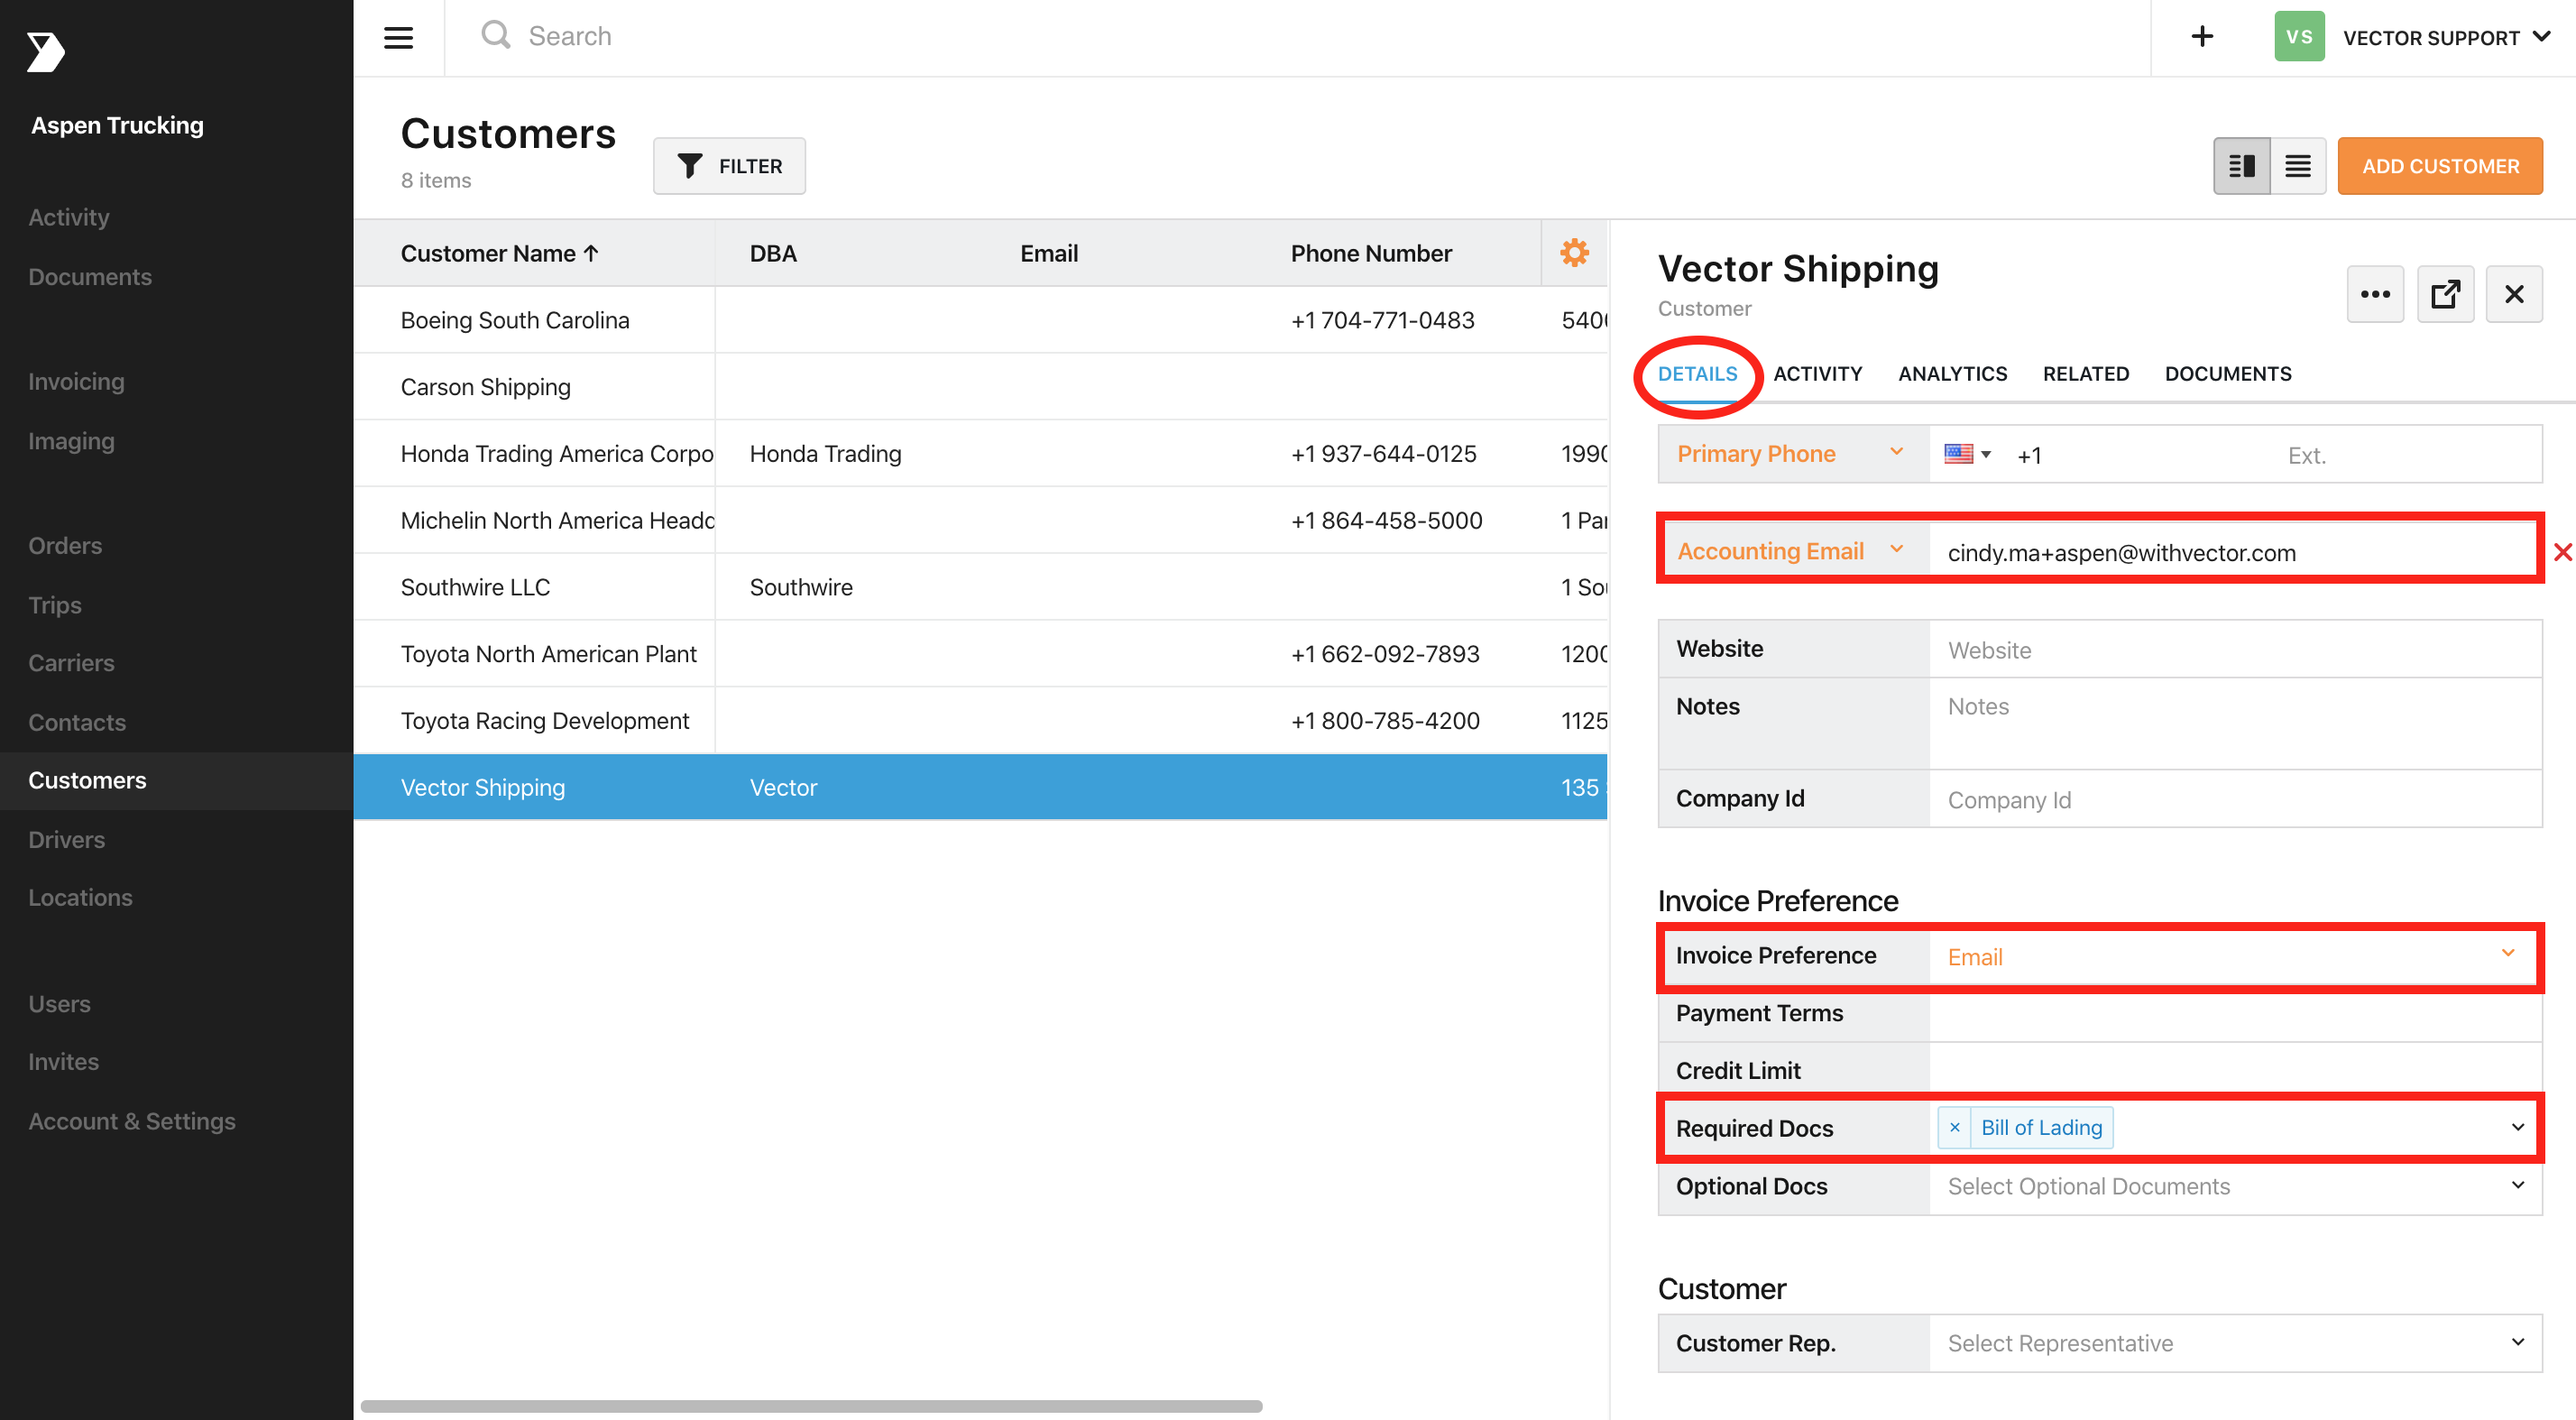The image size is (2576, 1420).
Task: Switch to the Analytics tab
Action: [1952, 374]
